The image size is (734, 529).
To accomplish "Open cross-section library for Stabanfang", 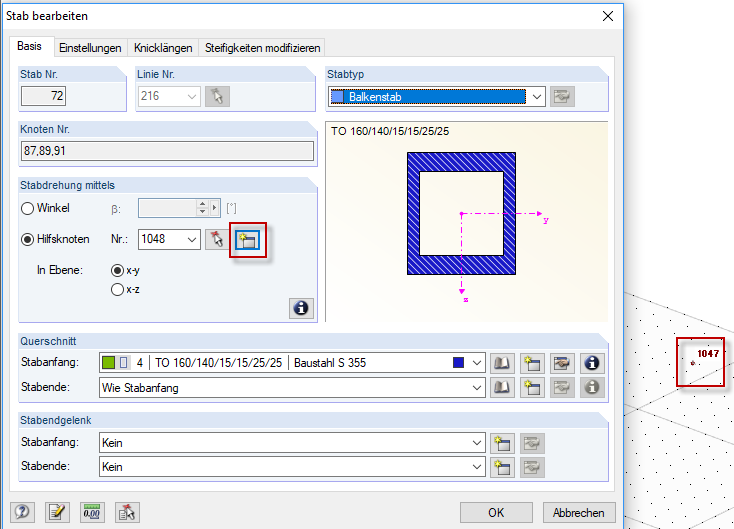I will click(x=502, y=363).
